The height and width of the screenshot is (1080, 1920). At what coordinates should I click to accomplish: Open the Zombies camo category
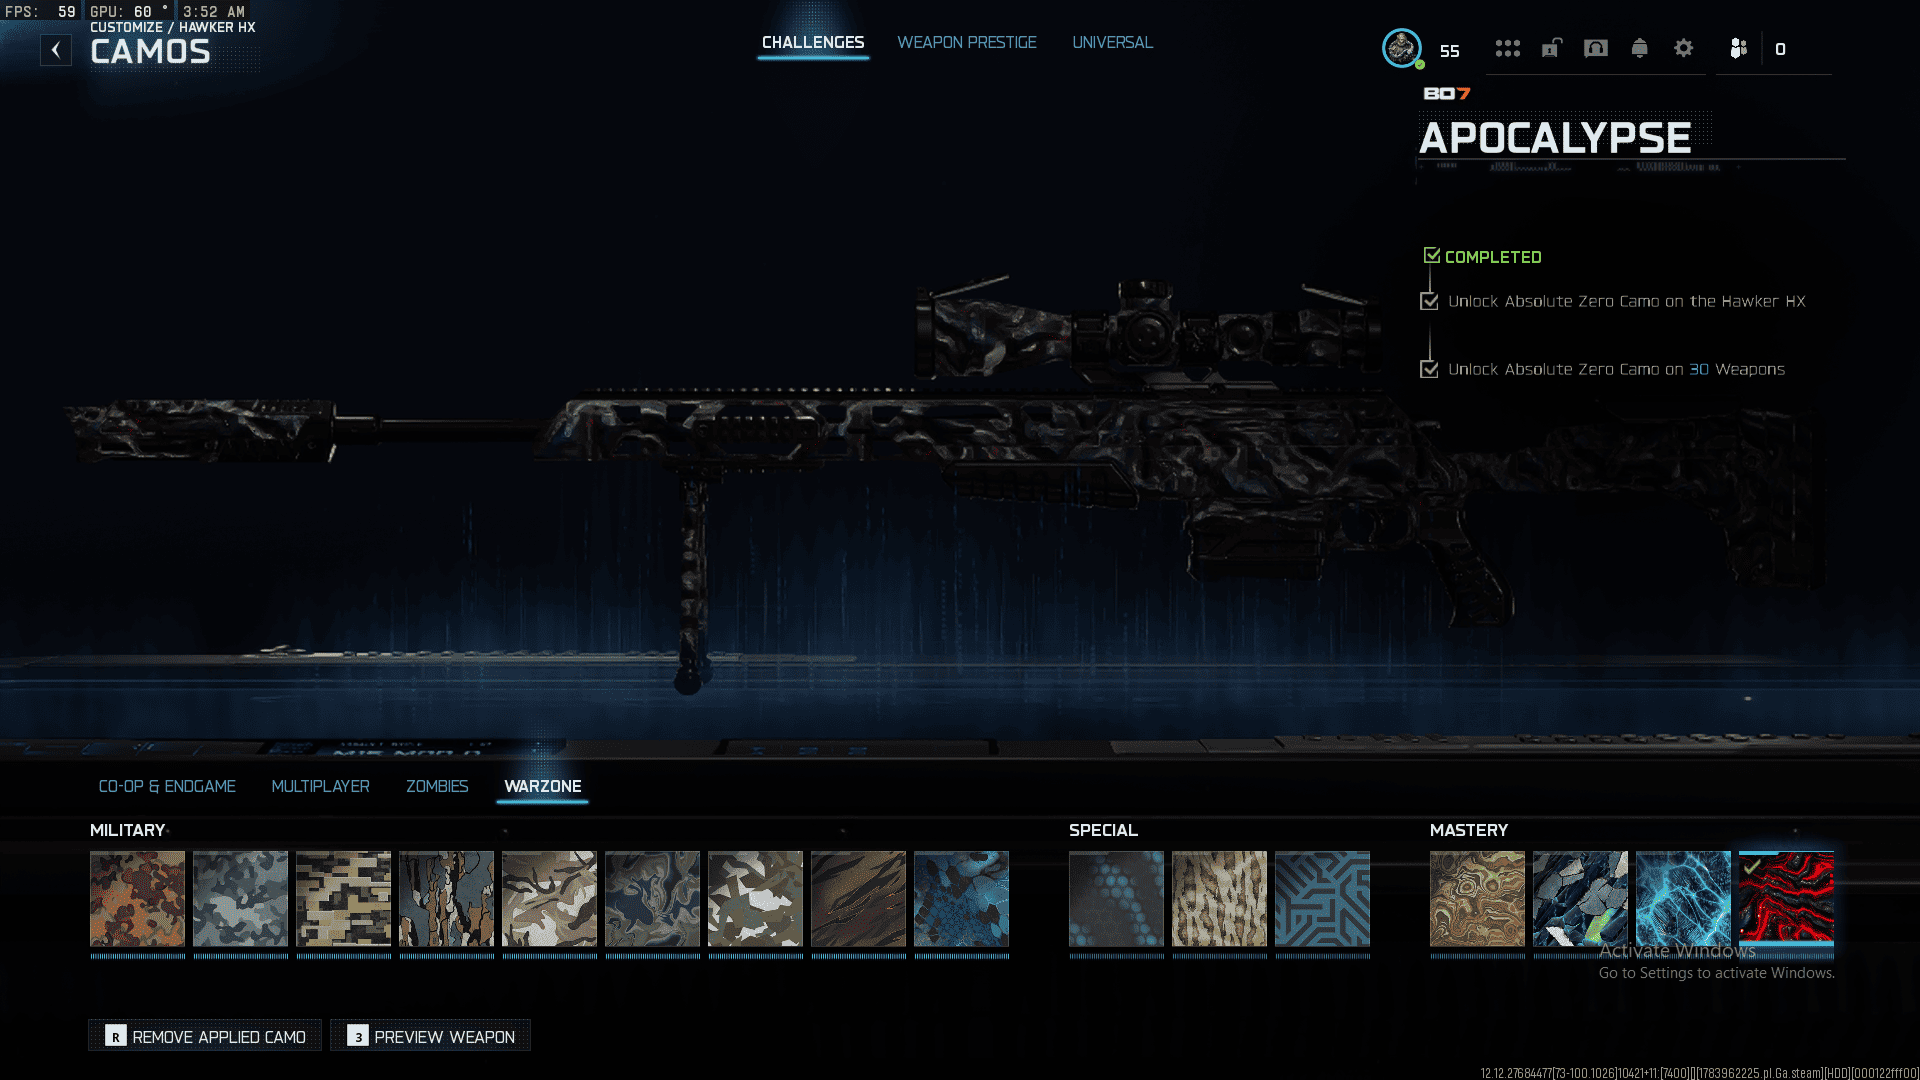point(437,787)
